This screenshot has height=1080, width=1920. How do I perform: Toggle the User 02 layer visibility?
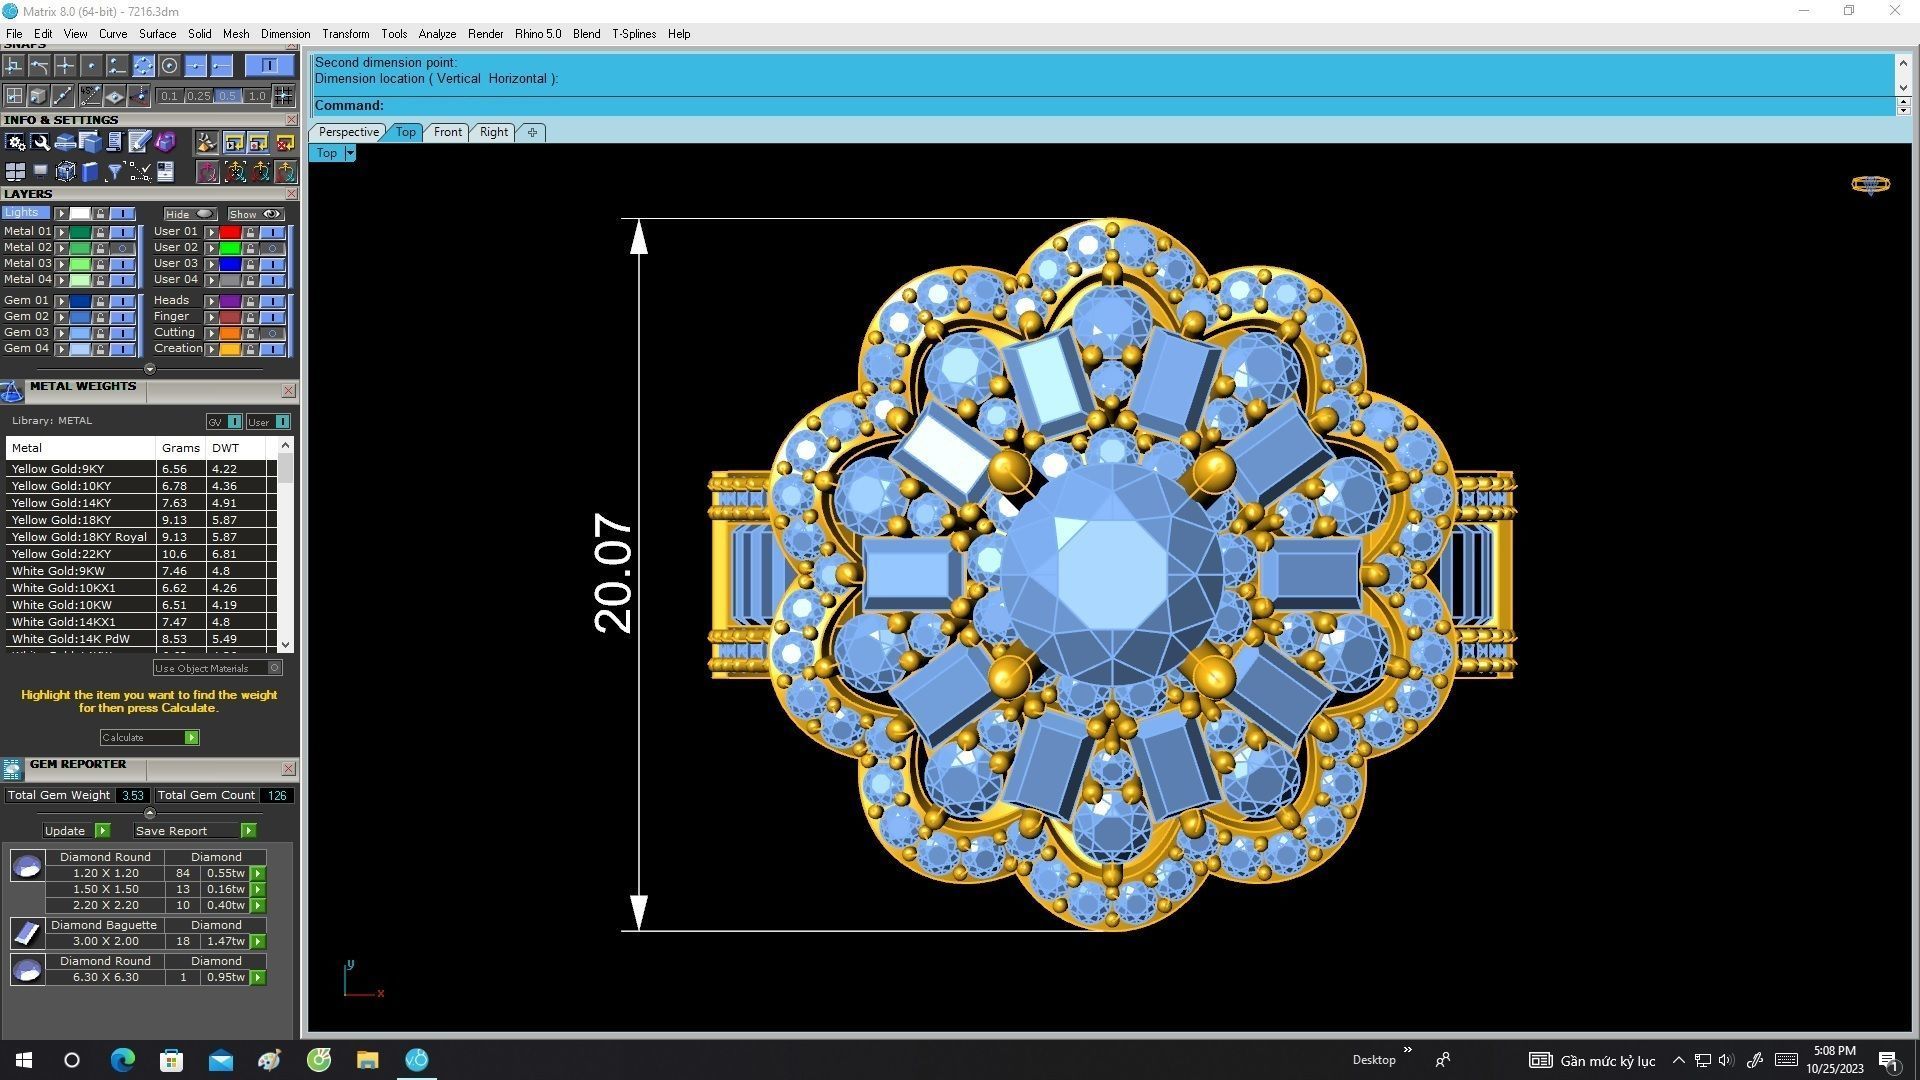(272, 248)
